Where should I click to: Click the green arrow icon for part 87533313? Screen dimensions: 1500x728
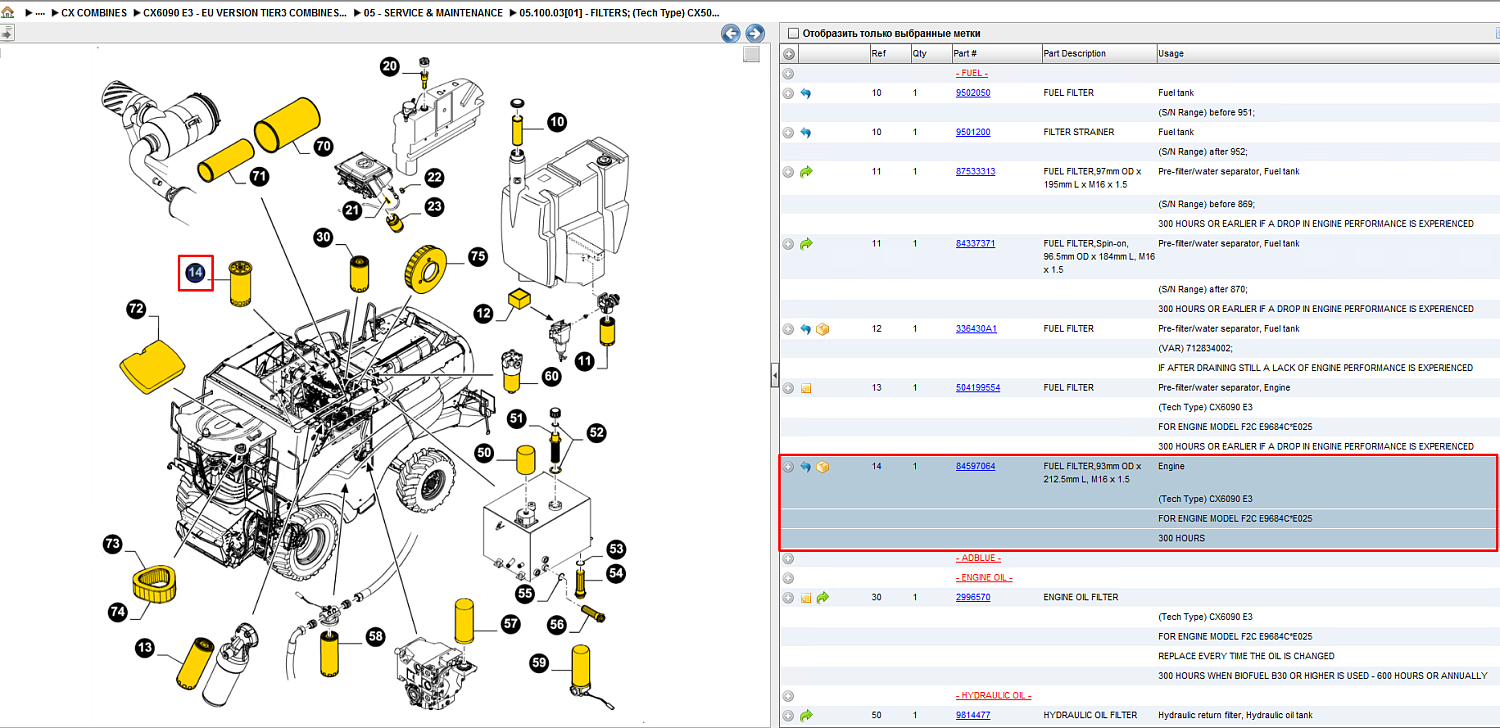pos(806,172)
